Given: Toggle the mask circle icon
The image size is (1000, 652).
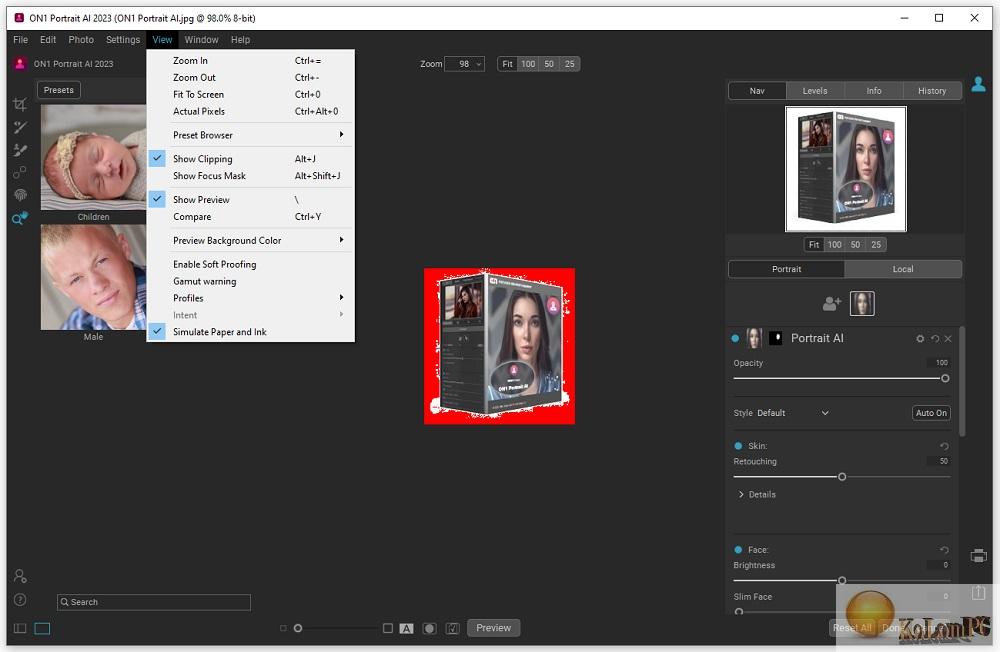Looking at the screenshot, I should pos(430,628).
